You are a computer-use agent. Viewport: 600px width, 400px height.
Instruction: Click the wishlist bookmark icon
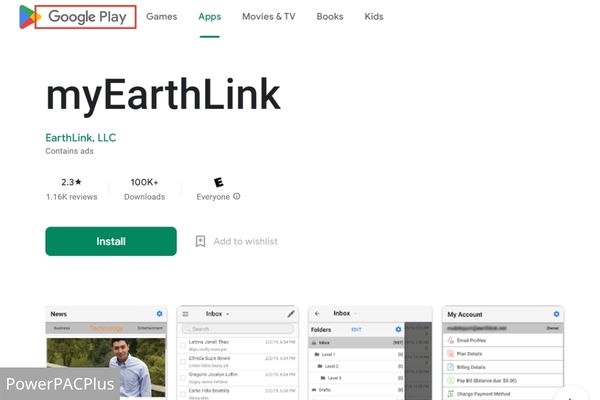[x=200, y=241]
